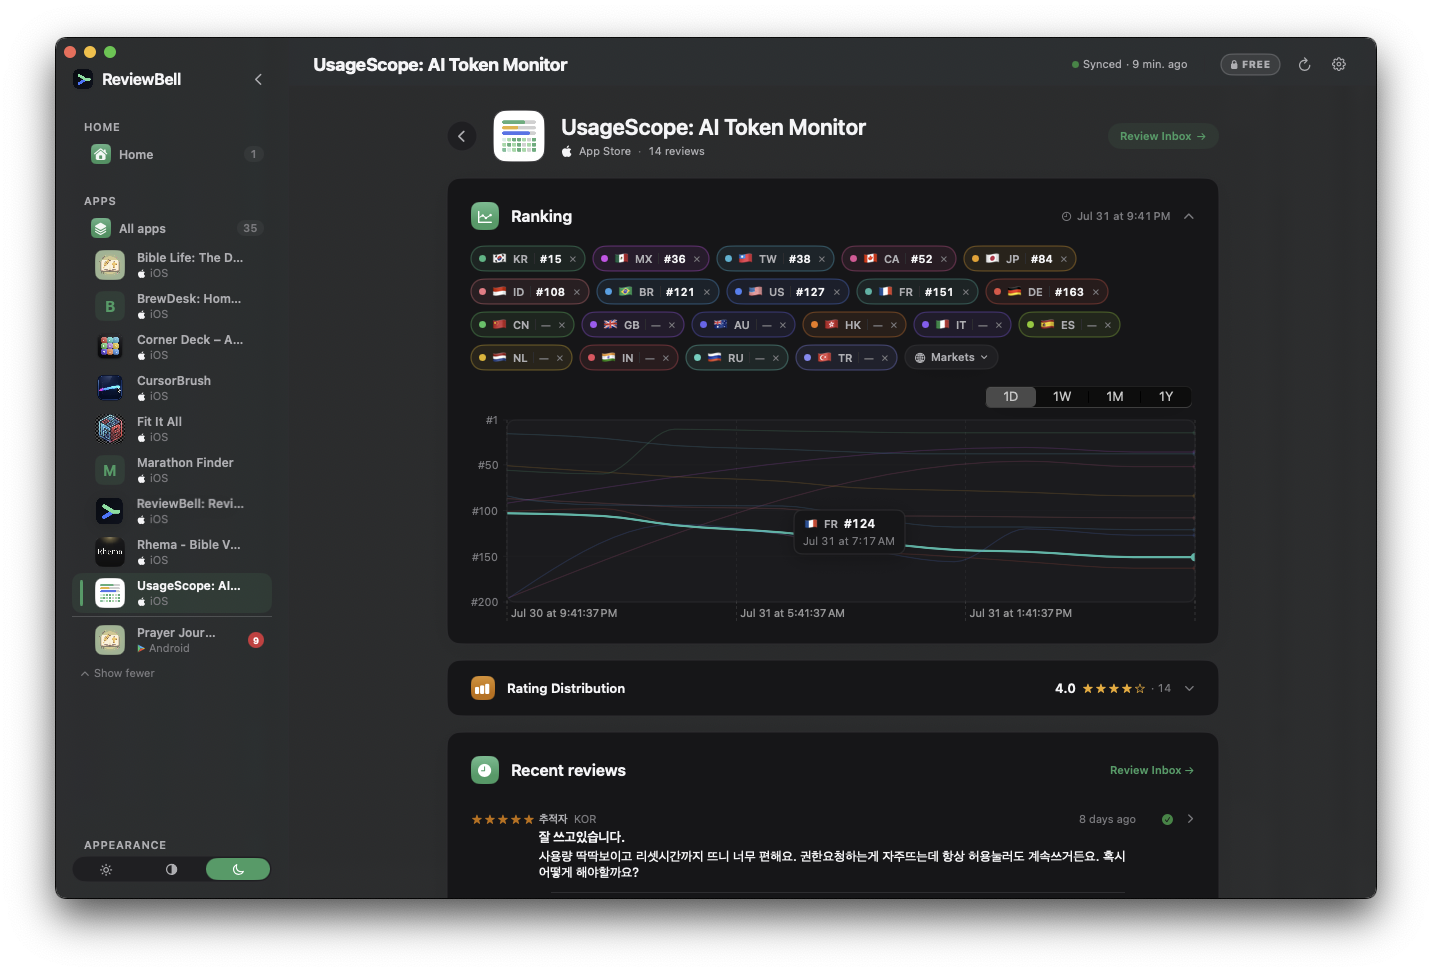1432x972 pixels.
Task: Click the top Review Inbox button
Action: [1162, 136]
